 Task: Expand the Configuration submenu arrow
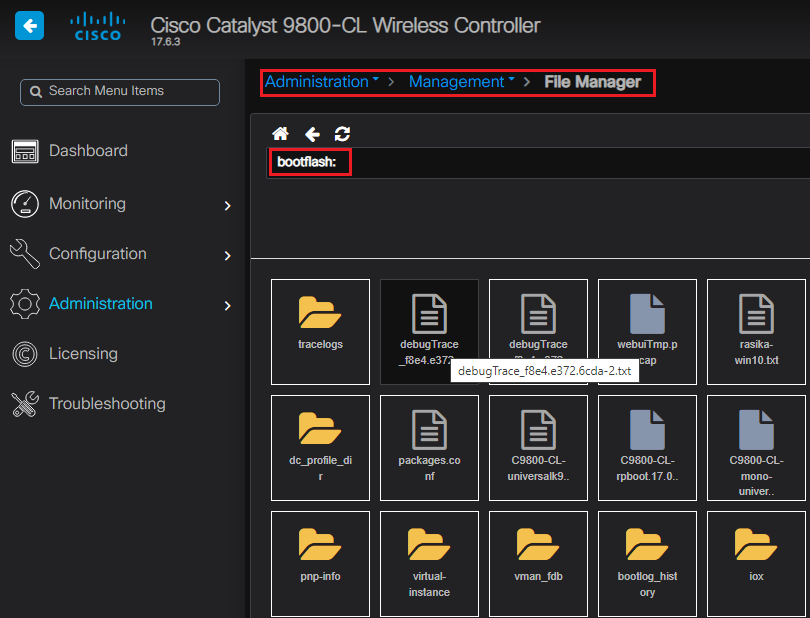227,255
